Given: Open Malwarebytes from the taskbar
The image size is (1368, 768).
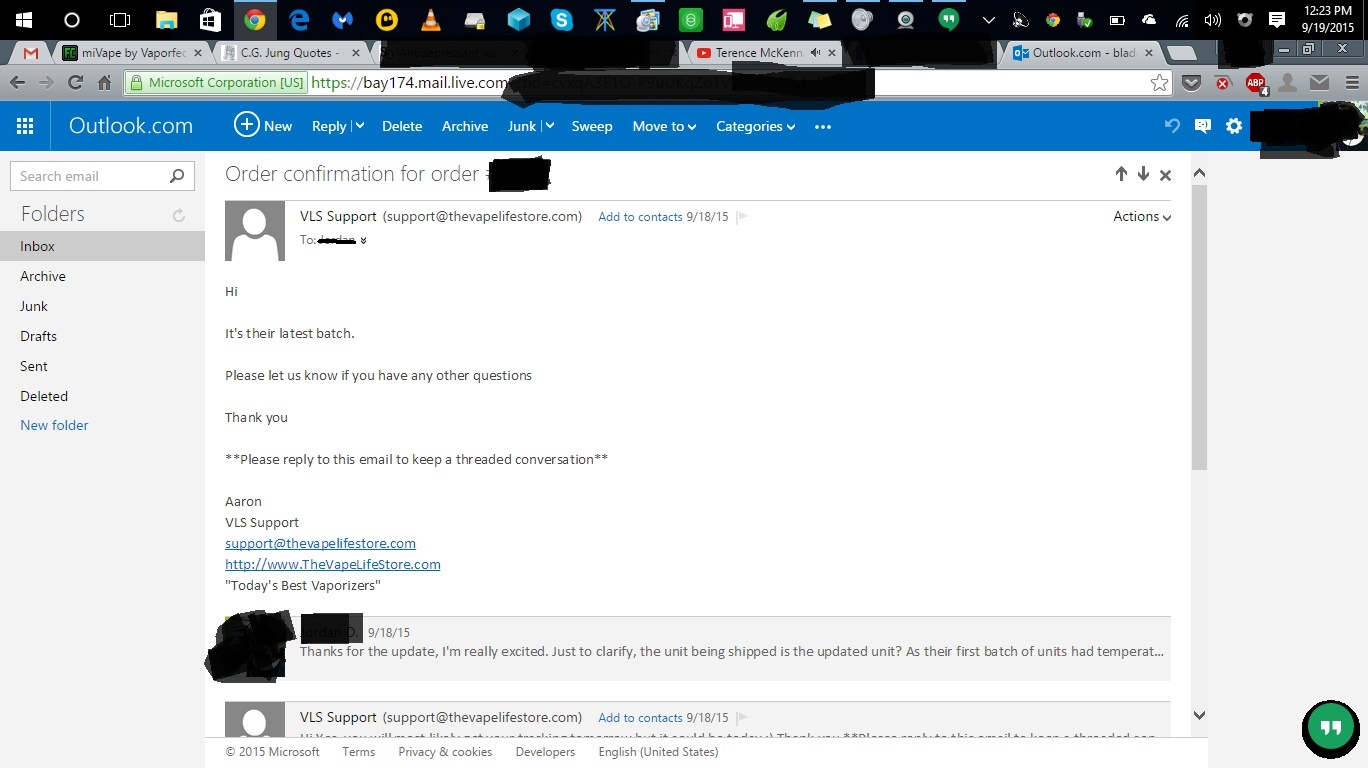Looking at the screenshot, I should (x=343, y=19).
